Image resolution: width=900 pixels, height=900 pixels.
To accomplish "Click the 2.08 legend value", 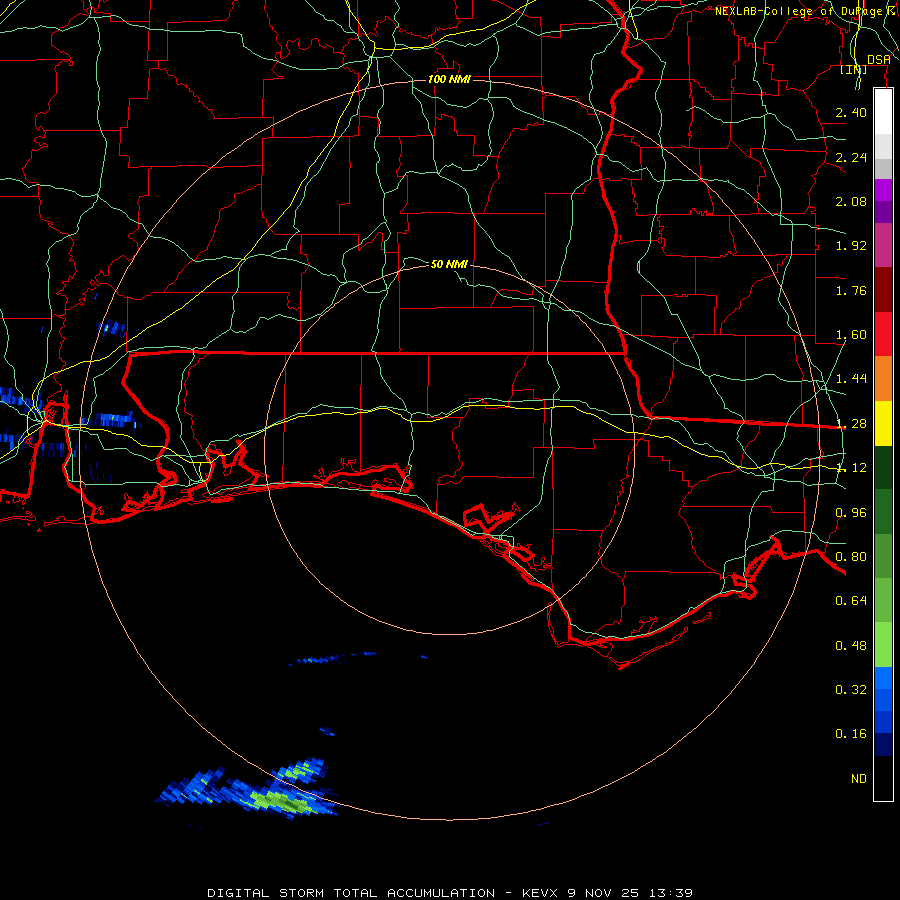I will [x=851, y=201].
